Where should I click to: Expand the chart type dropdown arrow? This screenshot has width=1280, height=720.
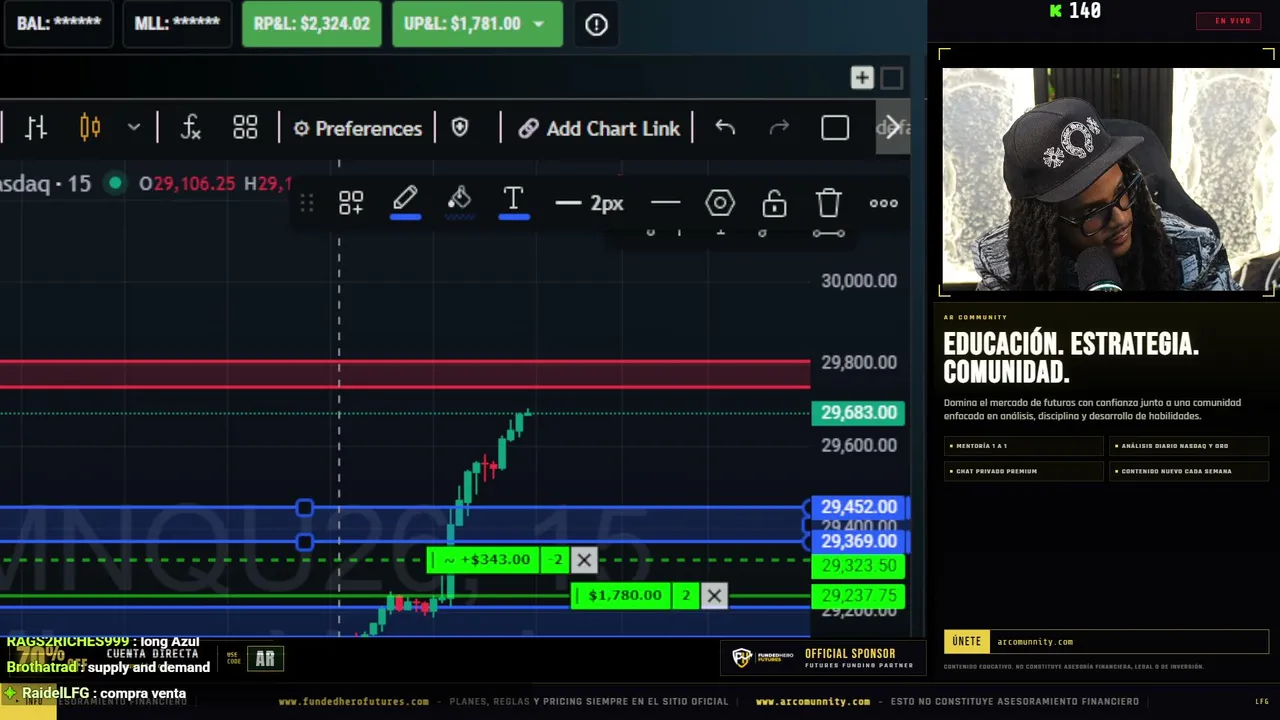coord(134,128)
